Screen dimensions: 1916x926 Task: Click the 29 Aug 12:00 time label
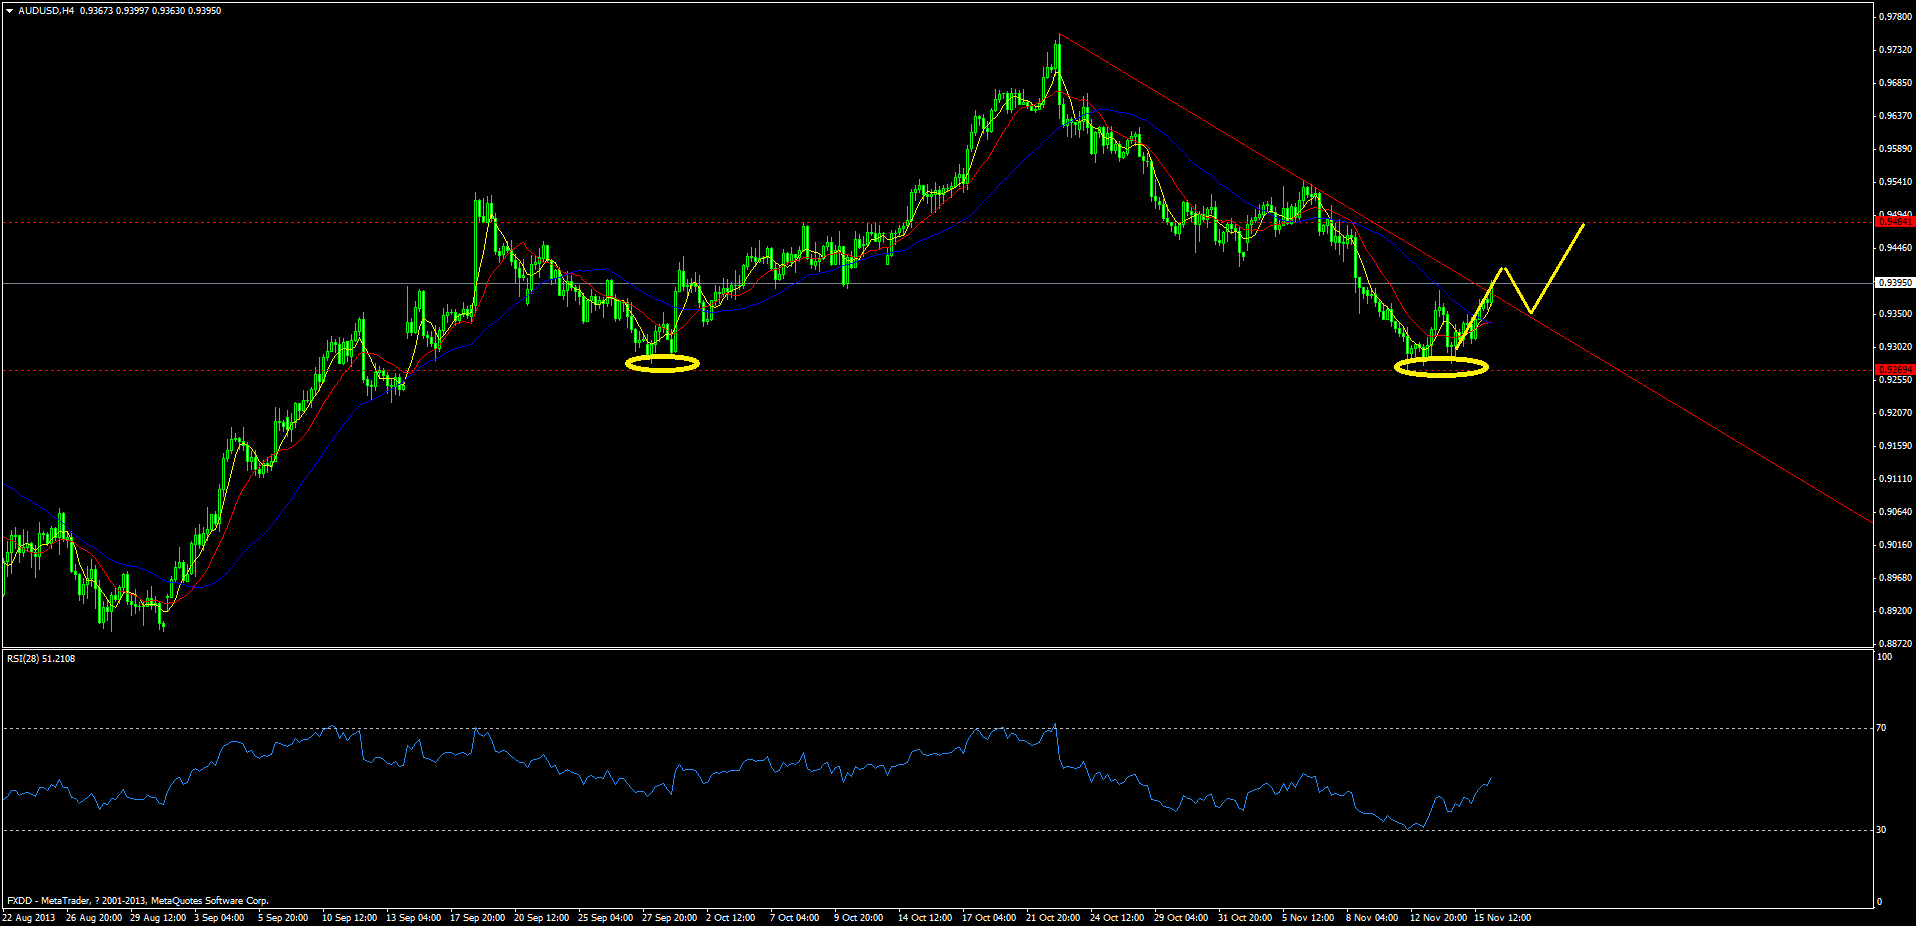158,918
